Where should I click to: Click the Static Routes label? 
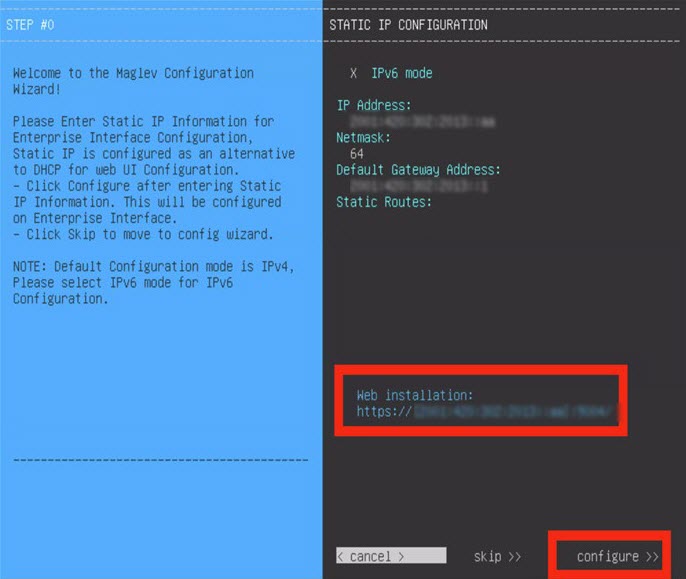tap(384, 202)
